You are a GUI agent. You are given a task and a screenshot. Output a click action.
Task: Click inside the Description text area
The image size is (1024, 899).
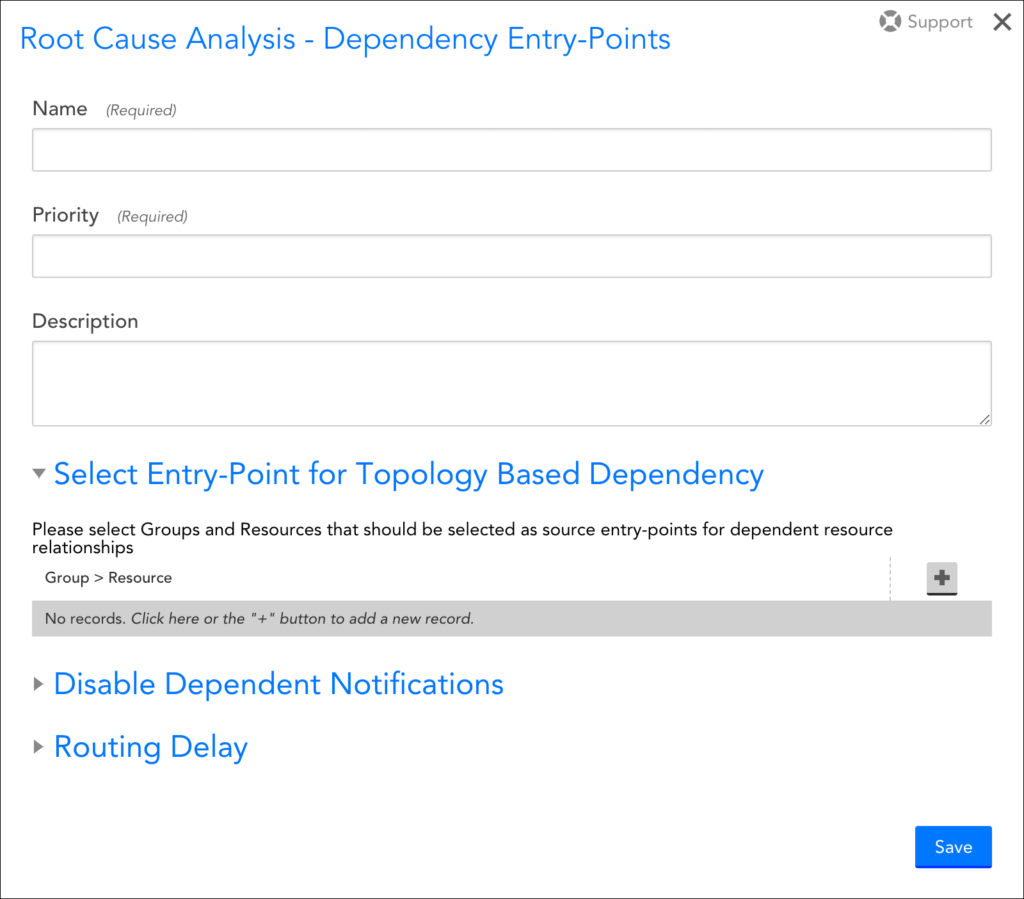click(511, 383)
